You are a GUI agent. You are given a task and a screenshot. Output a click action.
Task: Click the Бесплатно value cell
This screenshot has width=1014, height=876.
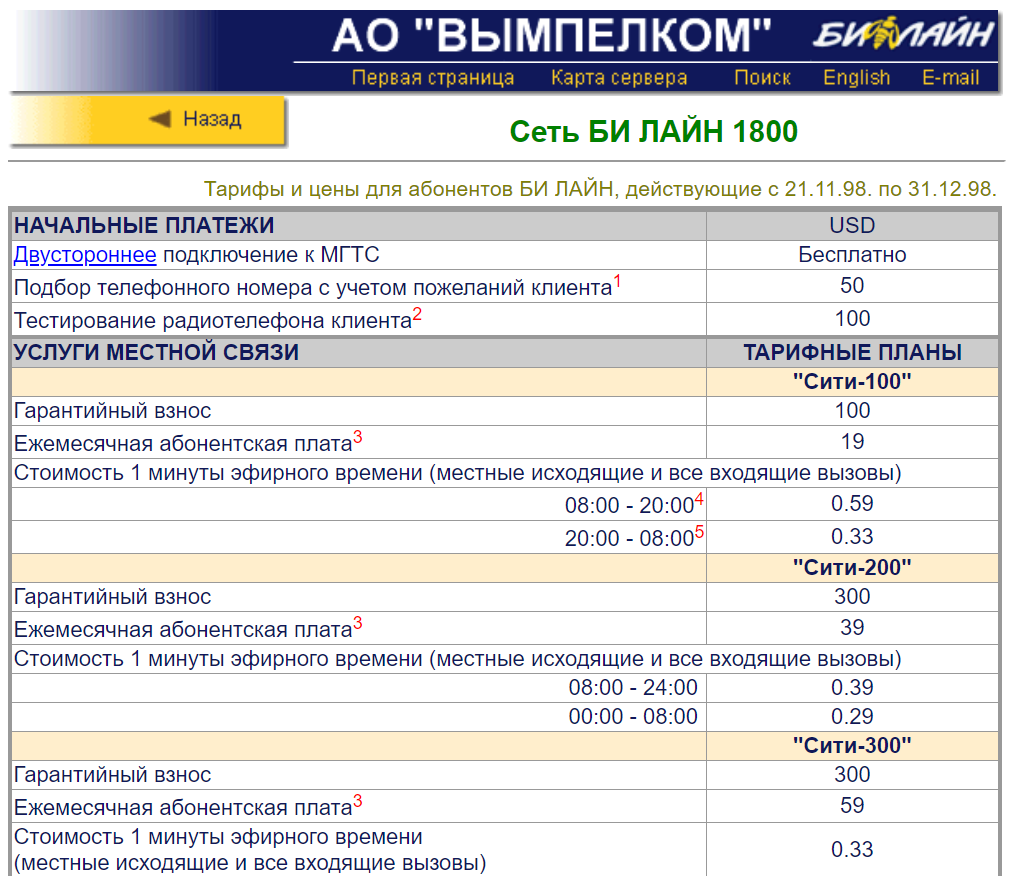(x=852, y=255)
